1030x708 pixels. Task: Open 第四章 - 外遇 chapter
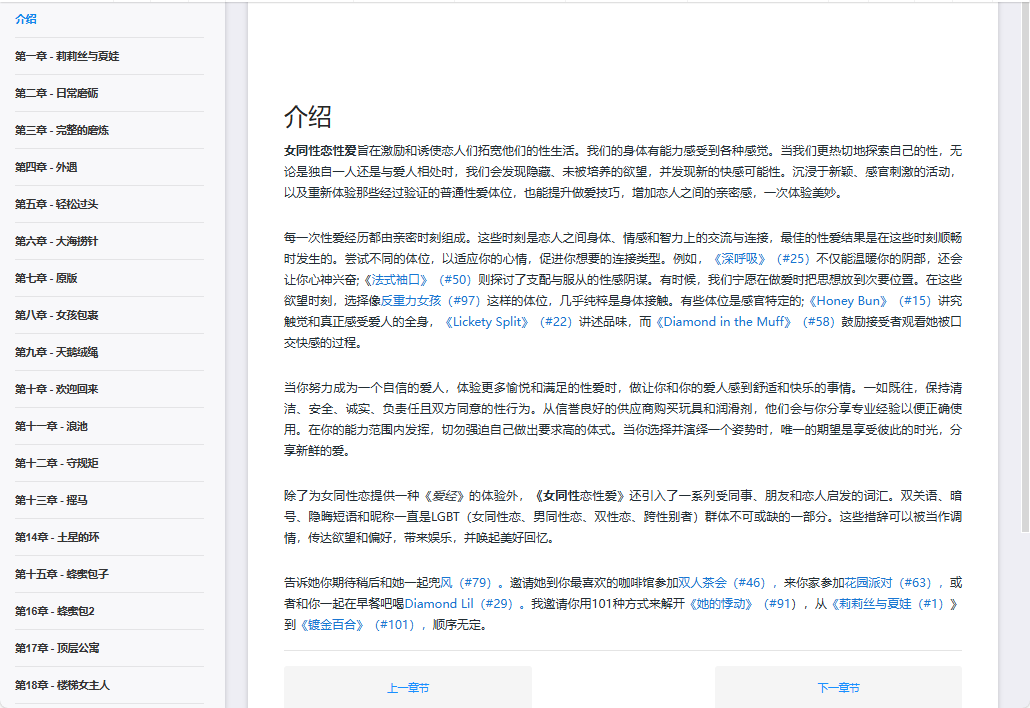[x=46, y=167]
